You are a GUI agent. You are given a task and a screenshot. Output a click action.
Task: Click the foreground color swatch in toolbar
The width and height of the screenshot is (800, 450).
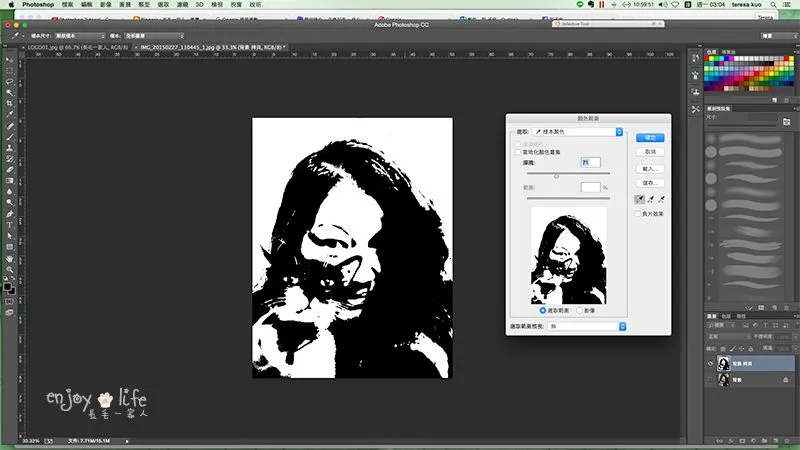7,287
